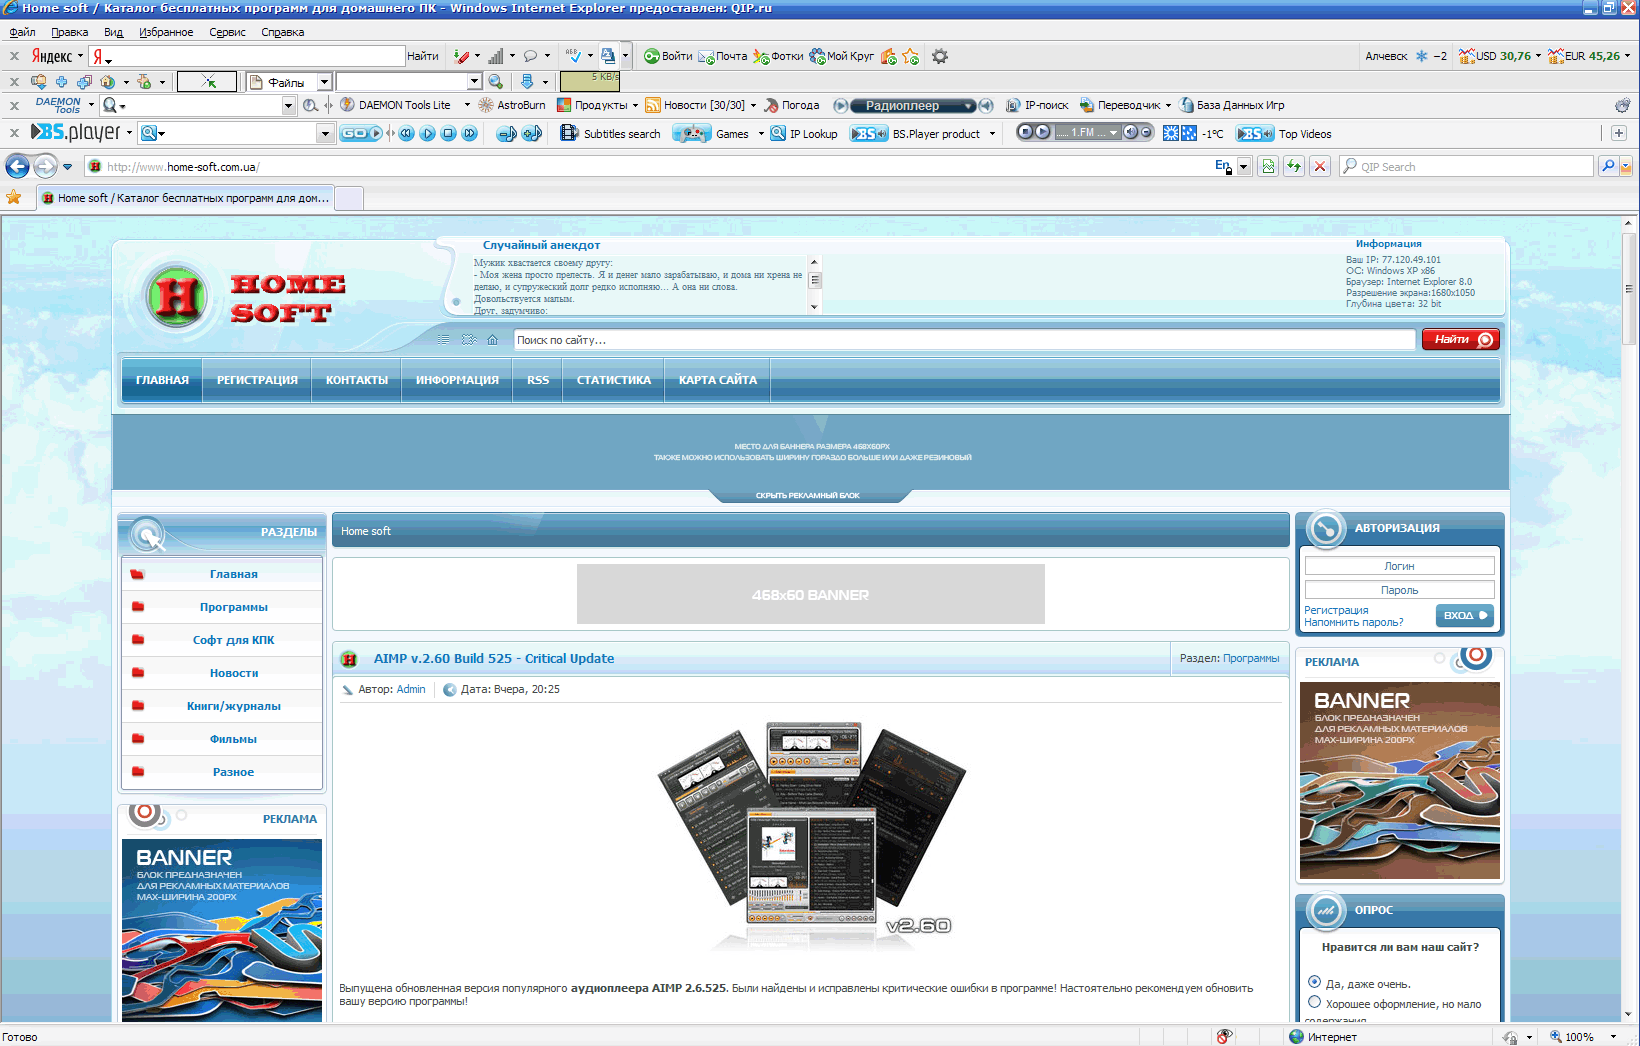Select poll option 'Хорошее оформление'

pyautogui.click(x=1315, y=1002)
